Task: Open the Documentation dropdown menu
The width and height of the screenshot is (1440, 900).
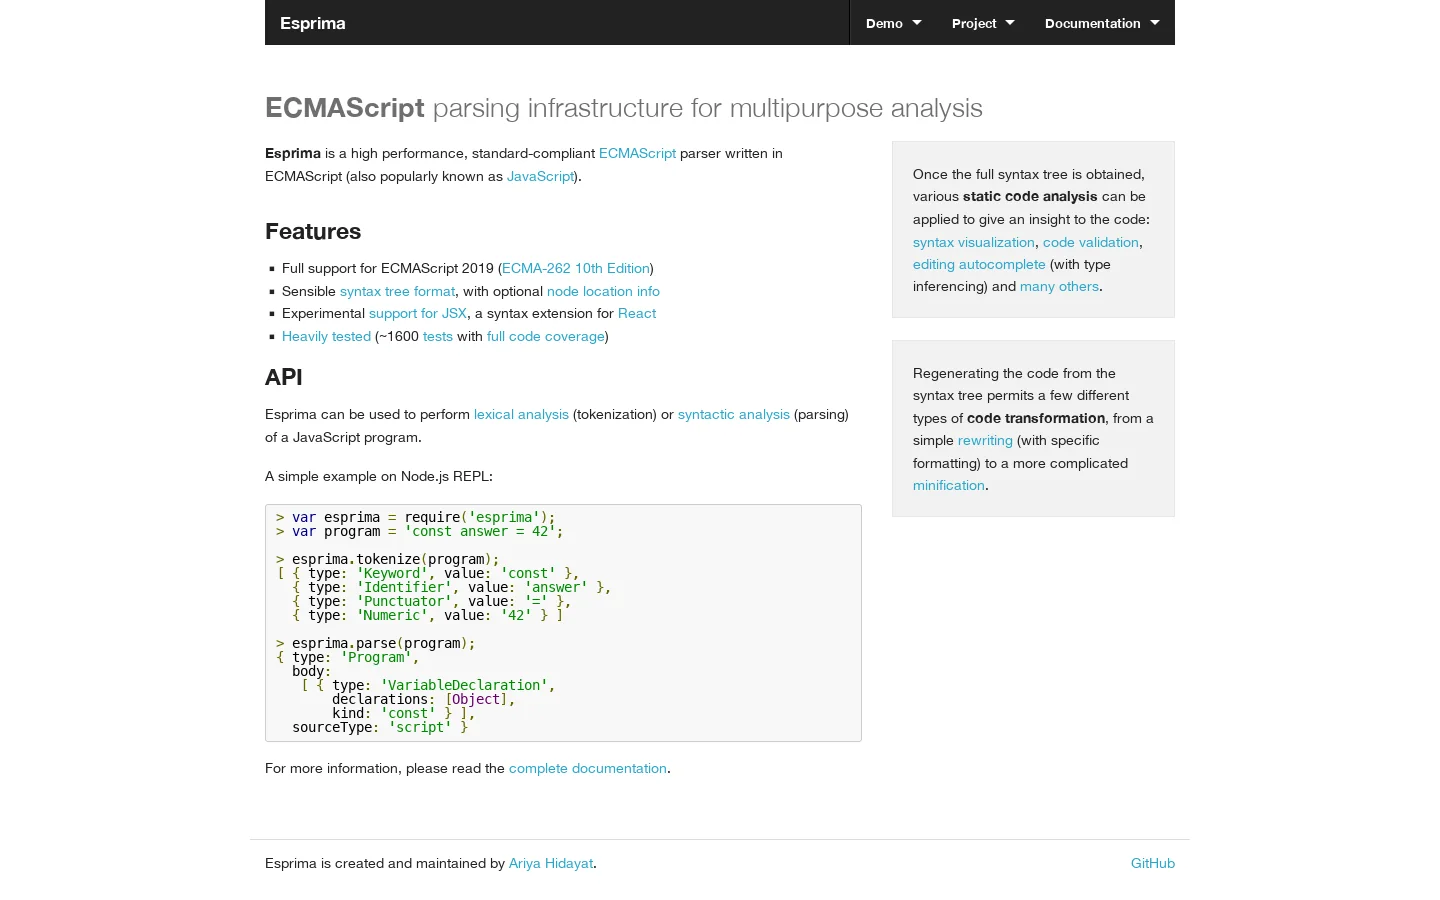Action: coord(1102,23)
